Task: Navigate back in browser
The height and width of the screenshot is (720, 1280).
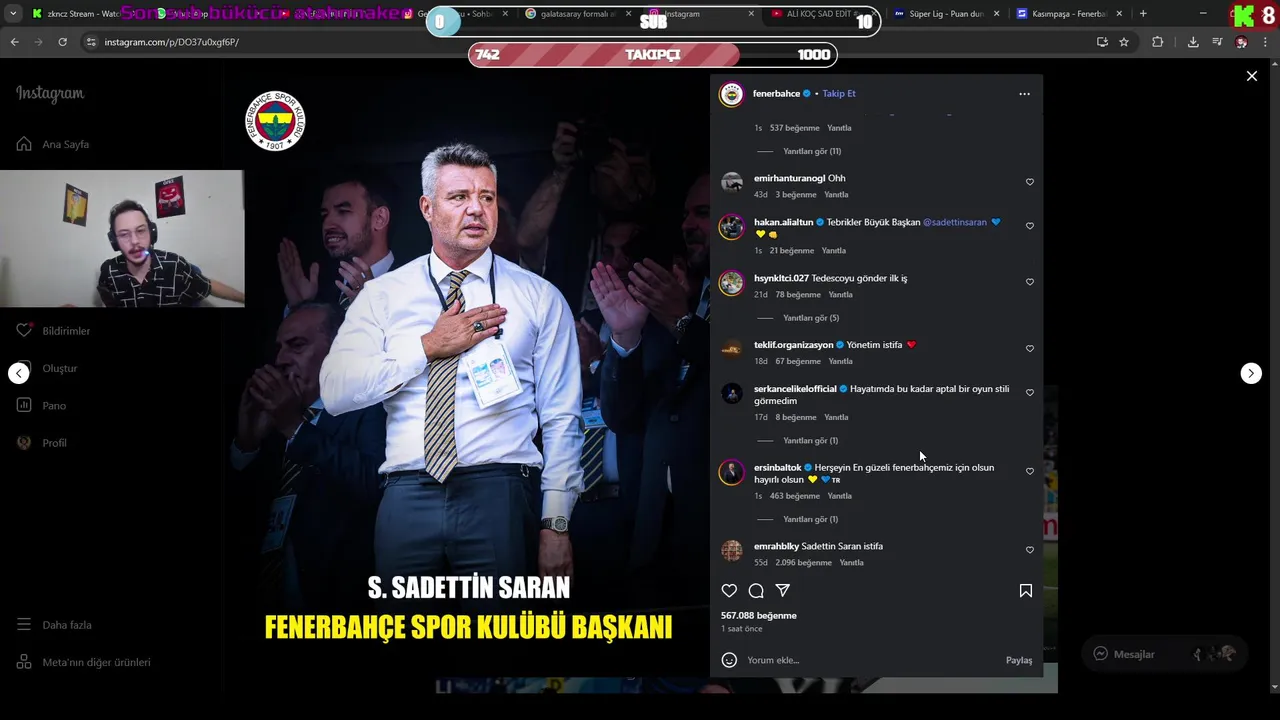Action: click(14, 42)
